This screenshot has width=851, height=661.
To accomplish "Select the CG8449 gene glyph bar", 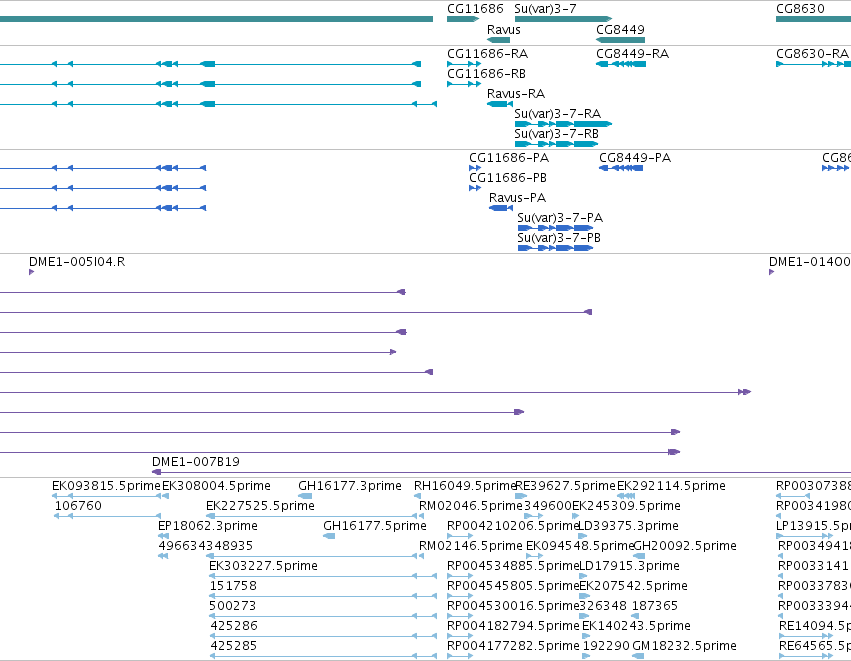I will coord(620,40).
